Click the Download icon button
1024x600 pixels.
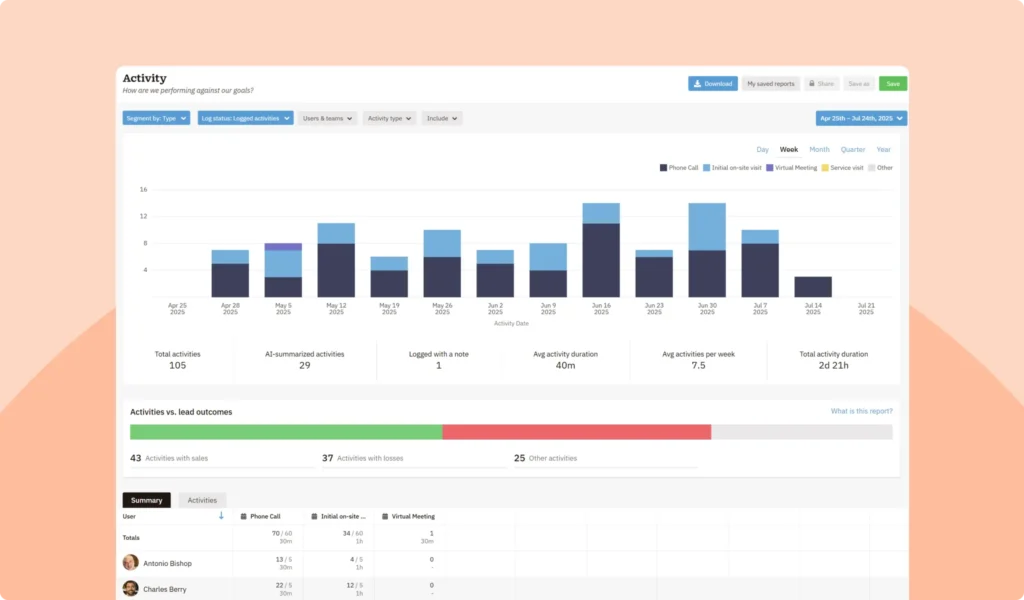(698, 84)
